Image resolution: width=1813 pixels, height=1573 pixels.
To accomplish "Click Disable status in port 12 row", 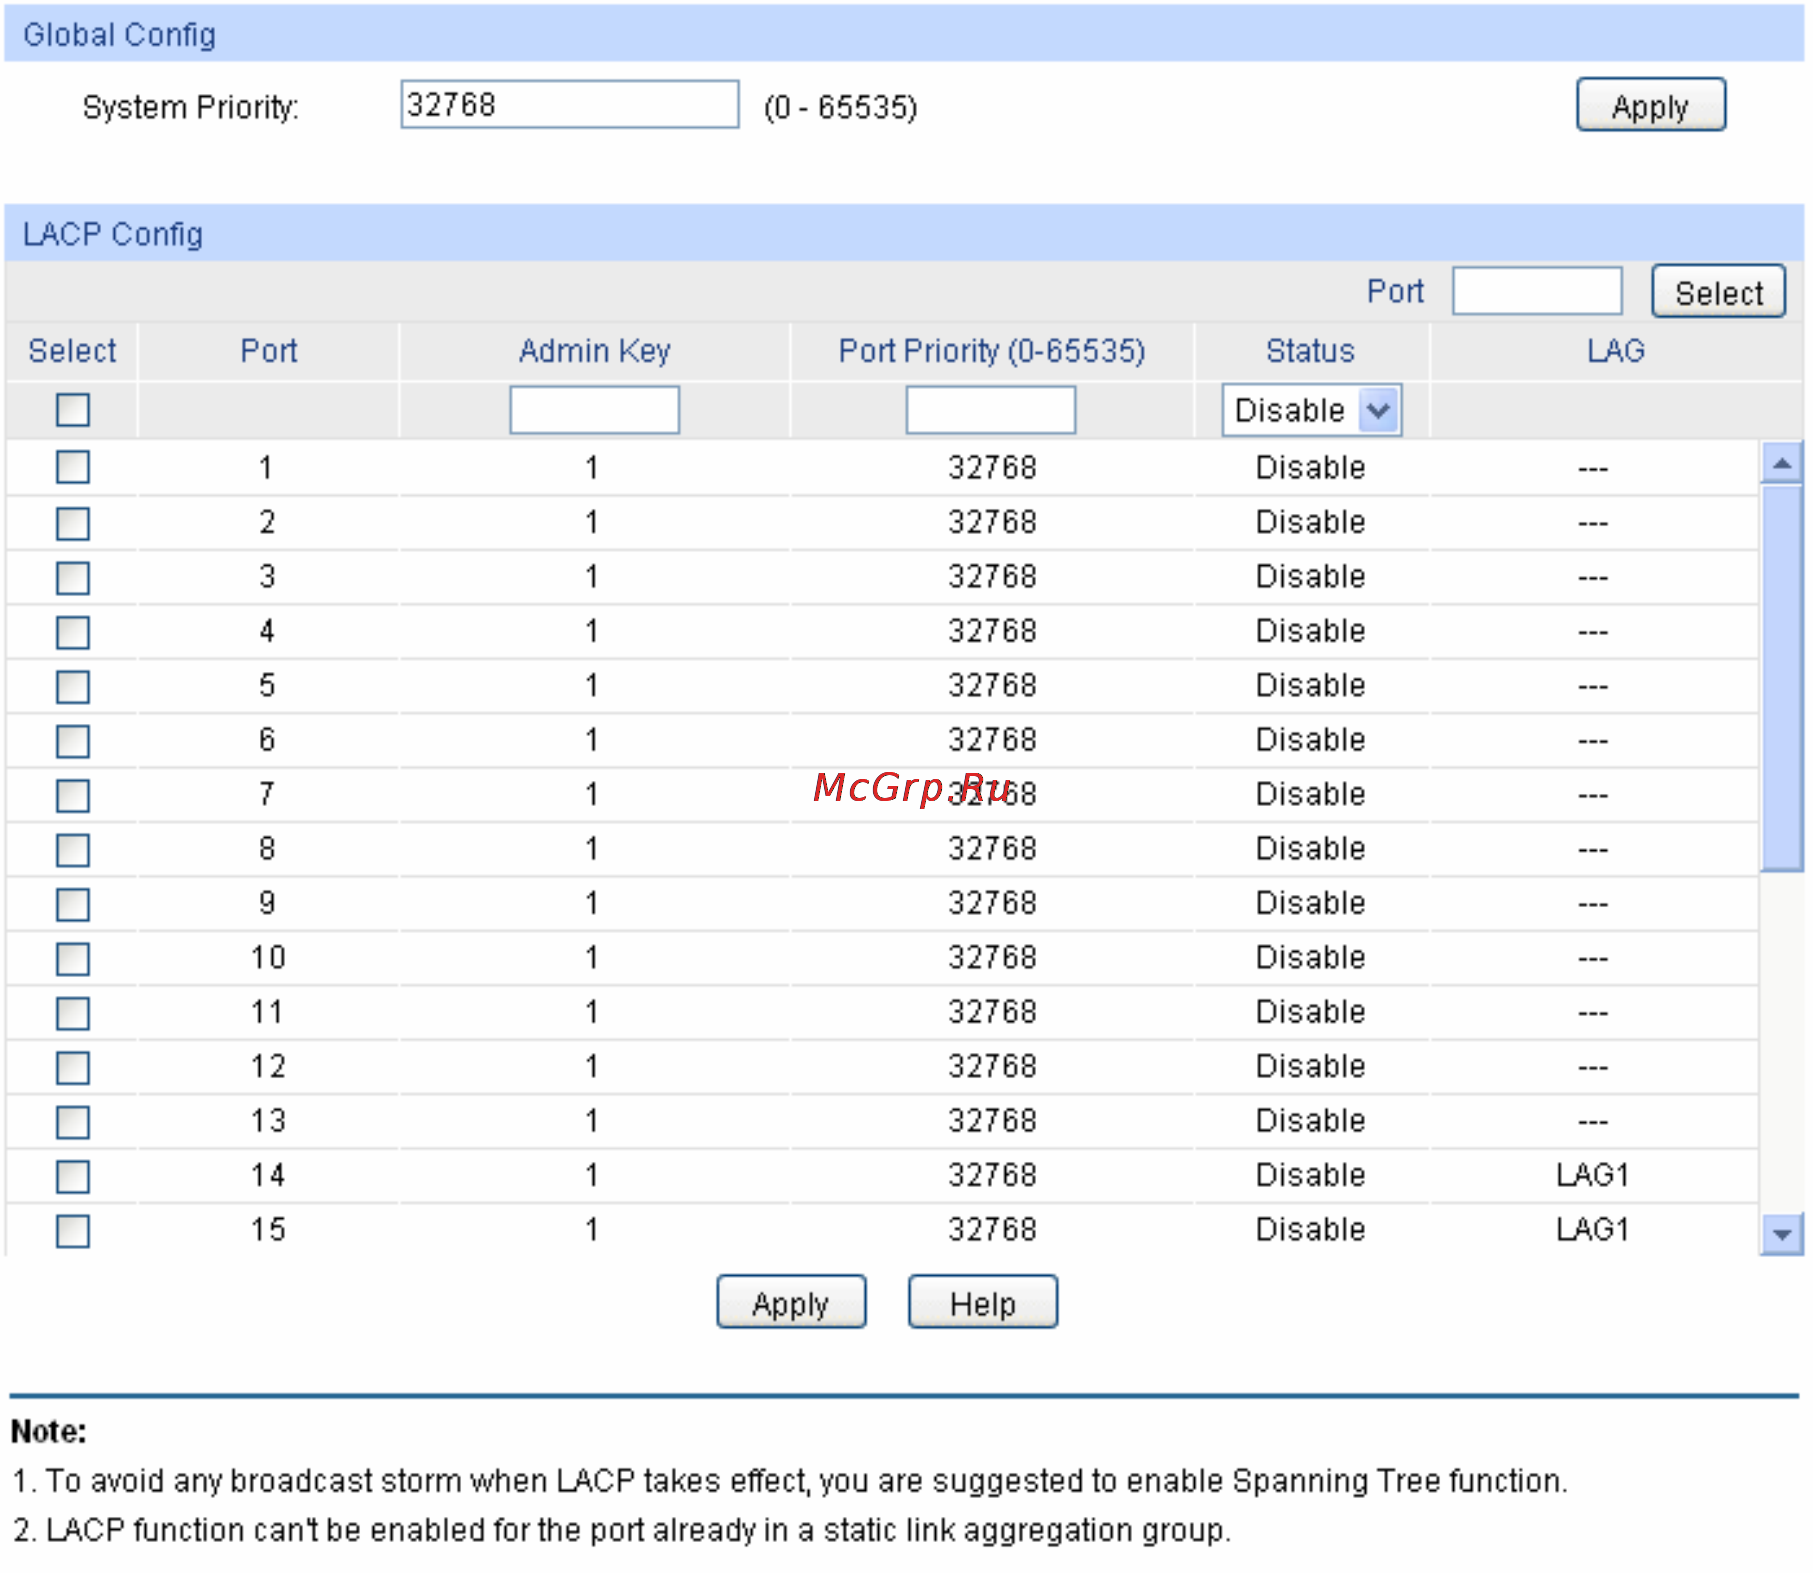I will (1310, 1066).
